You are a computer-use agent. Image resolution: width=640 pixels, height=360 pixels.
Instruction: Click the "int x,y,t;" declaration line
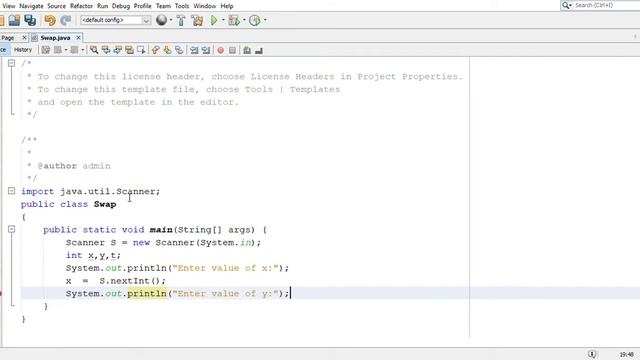(x=93, y=256)
